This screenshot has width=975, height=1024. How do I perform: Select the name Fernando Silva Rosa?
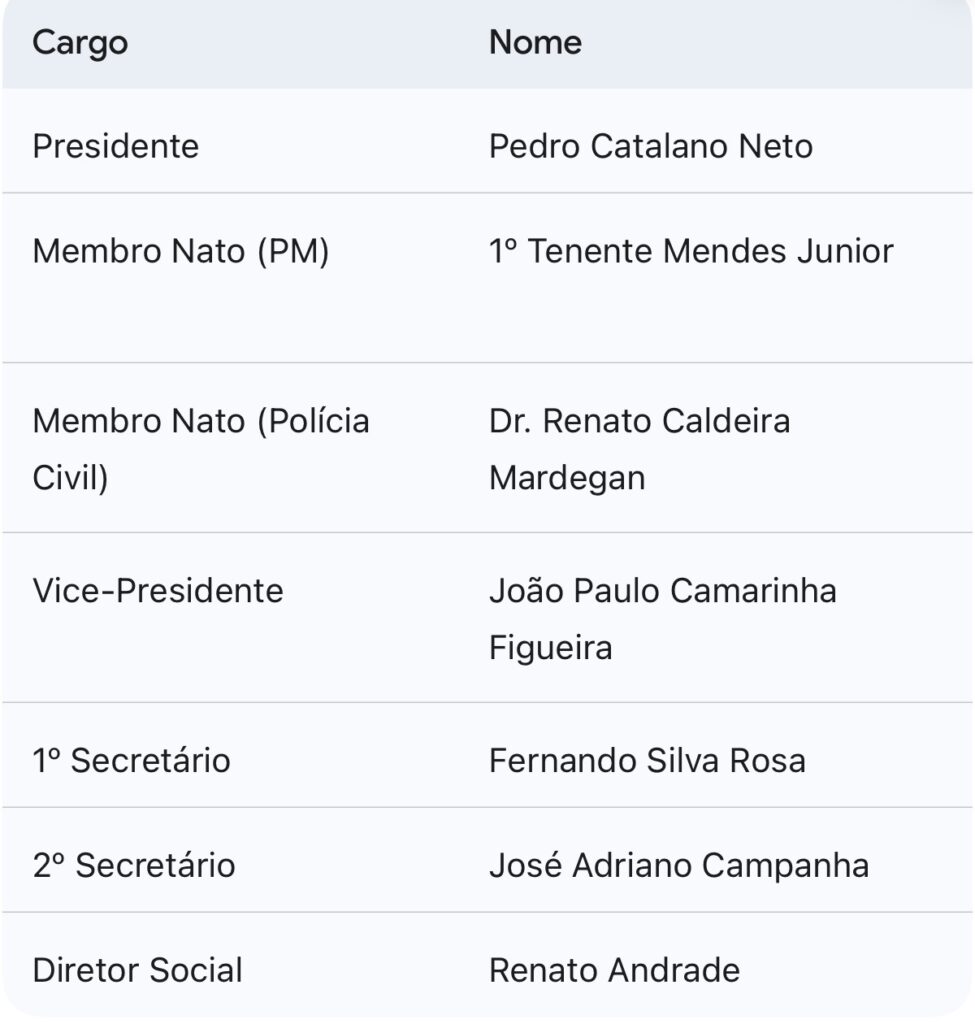[647, 761]
